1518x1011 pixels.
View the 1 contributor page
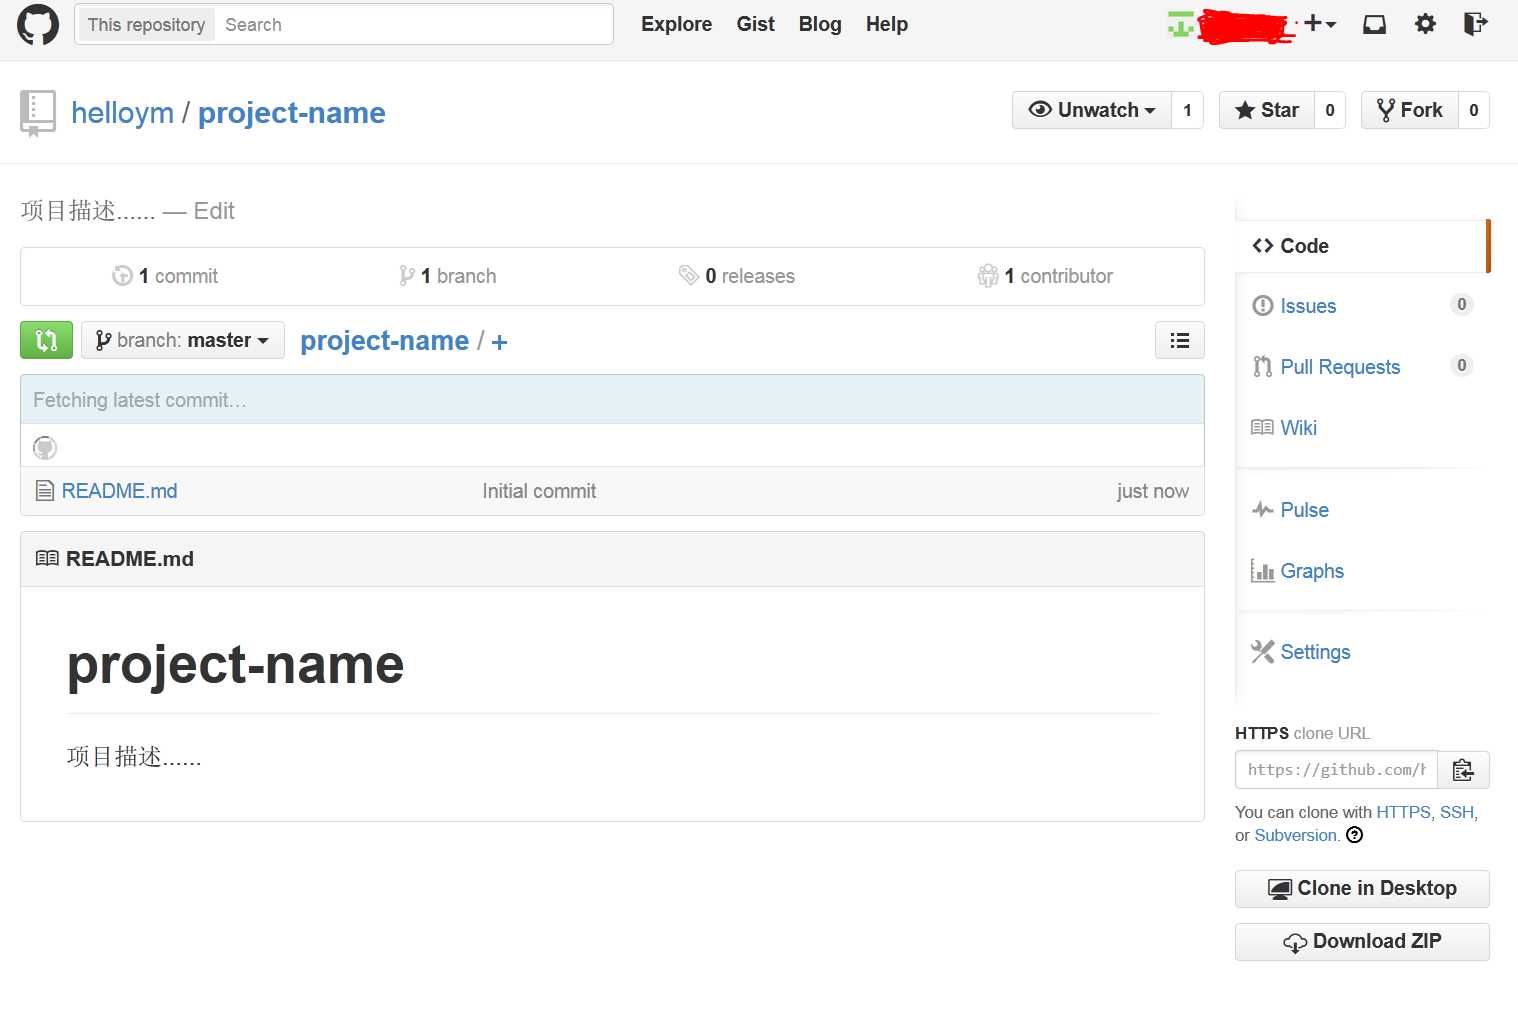(1045, 276)
